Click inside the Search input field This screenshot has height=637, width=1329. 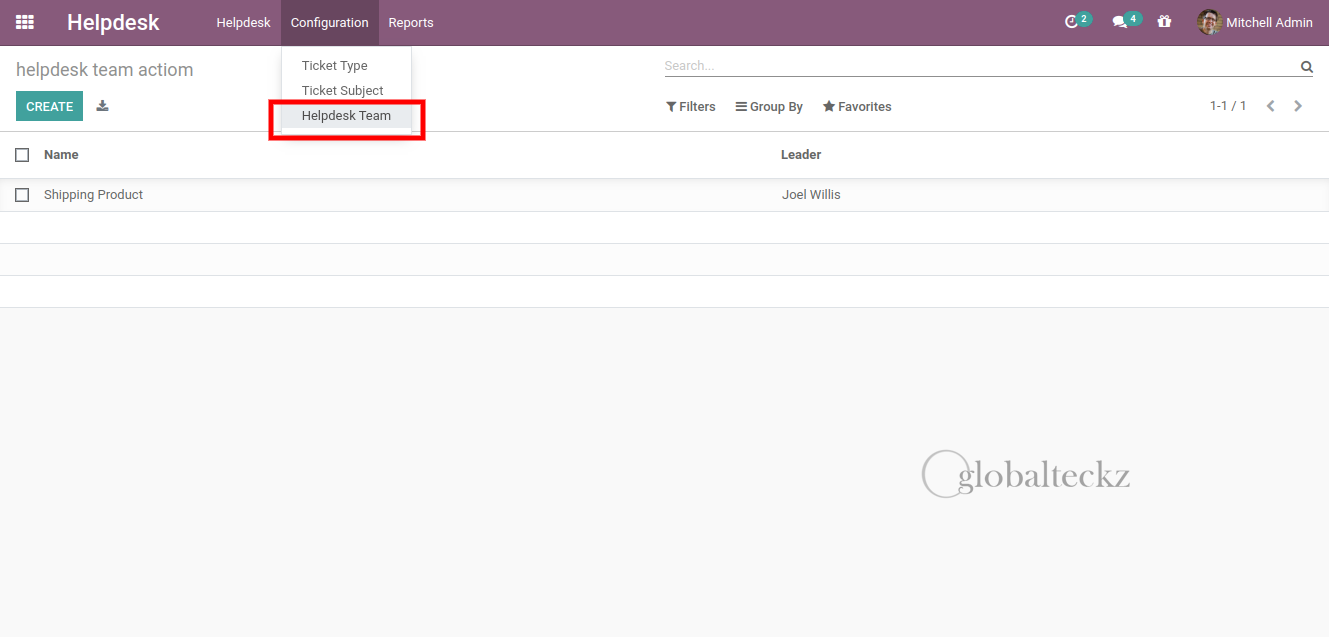[980, 66]
